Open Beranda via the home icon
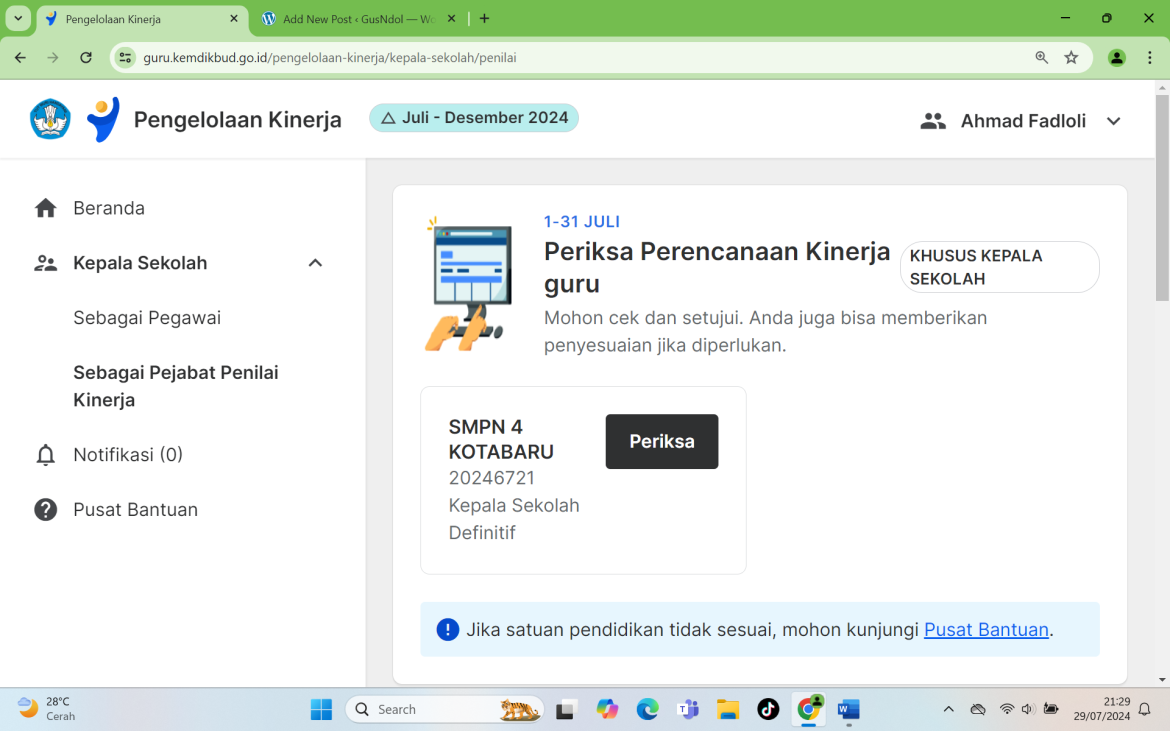This screenshot has height=731, width=1170. [45, 207]
